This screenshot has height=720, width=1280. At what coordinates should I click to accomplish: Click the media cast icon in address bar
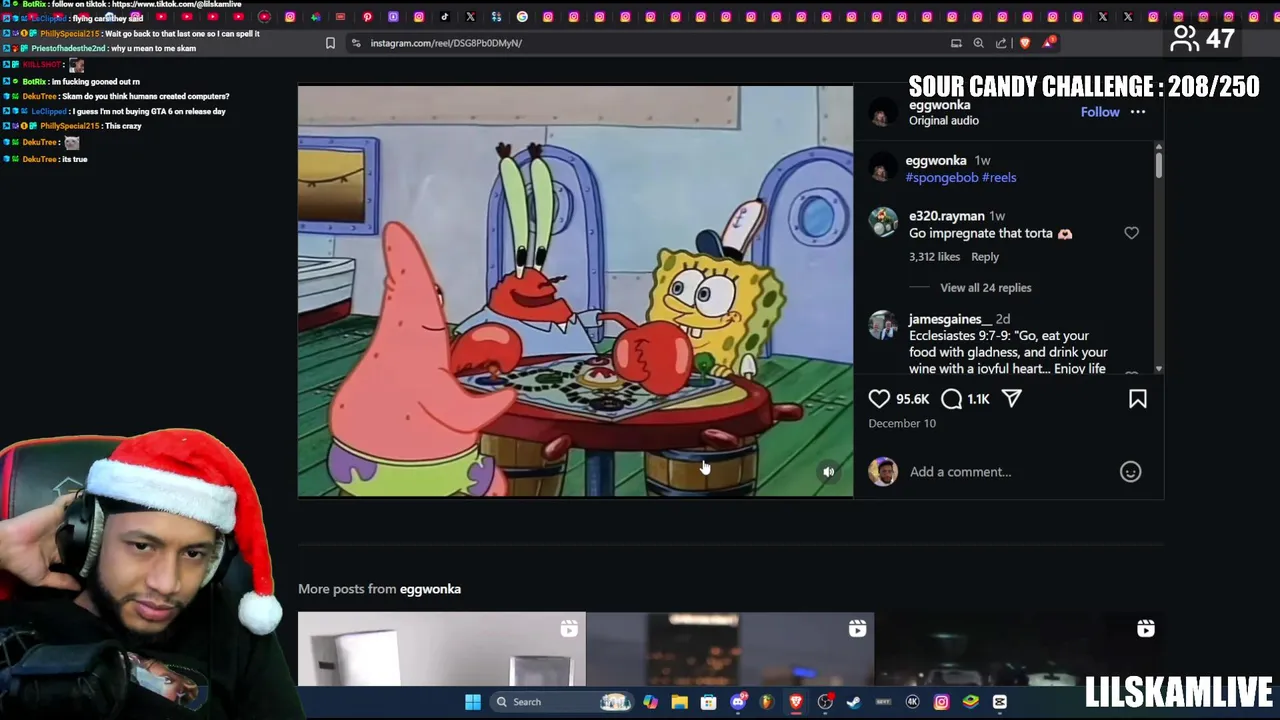click(956, 43)
